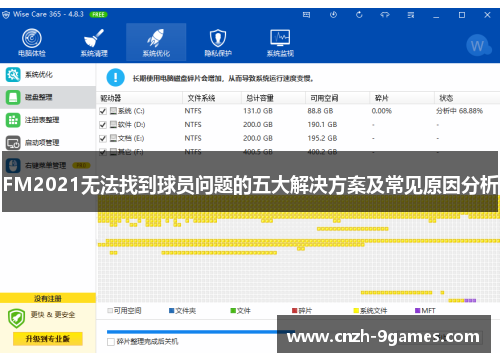Toggle checkbox for 软件 (D:) drive
Screen dimensions: 500x362
[x=103, y=125]
